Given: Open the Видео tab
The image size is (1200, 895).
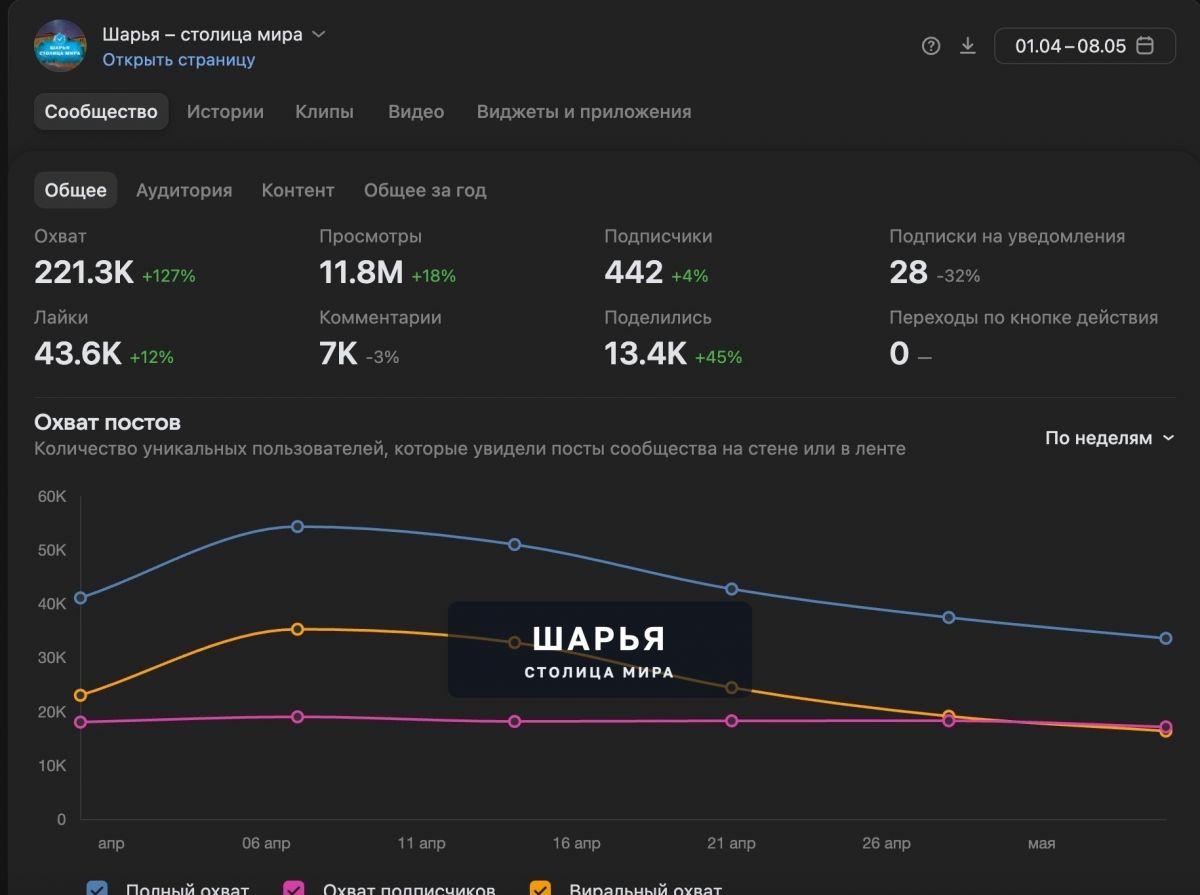Looking at the screenshot, I should click(416, 111).
